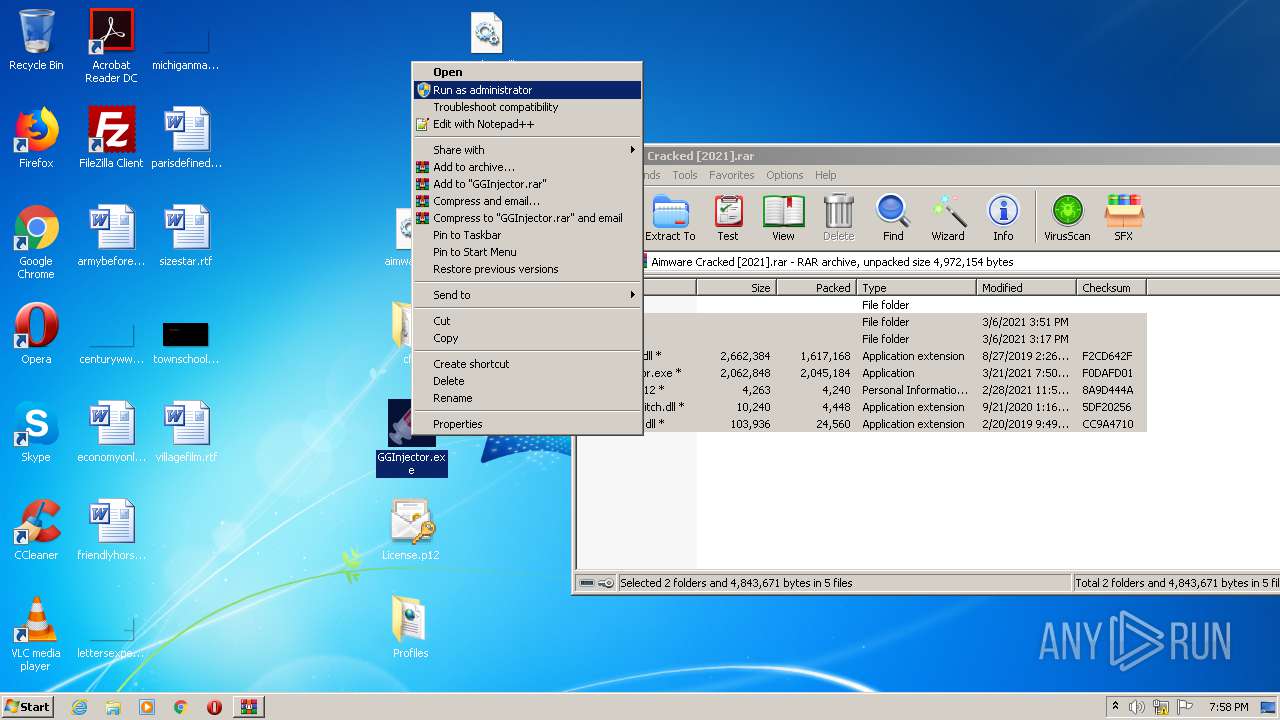Select Troubleshoot compatibility
1280x720 pixels.
tap(527, 107)
